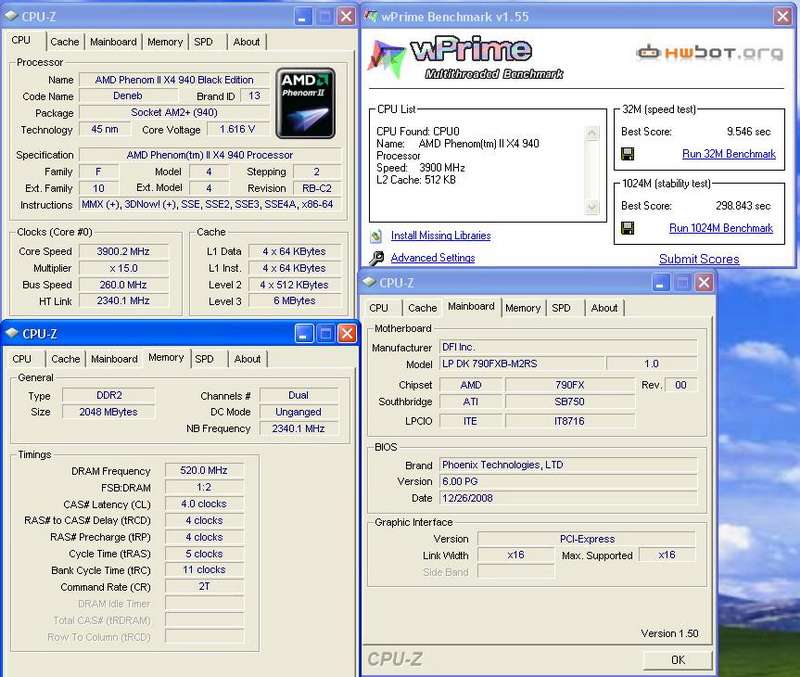The width and height of the screenshot is (800, 677).
Task: Open Cache tab in Mainboard CPU-Z window
Action: tap(422, 308)
